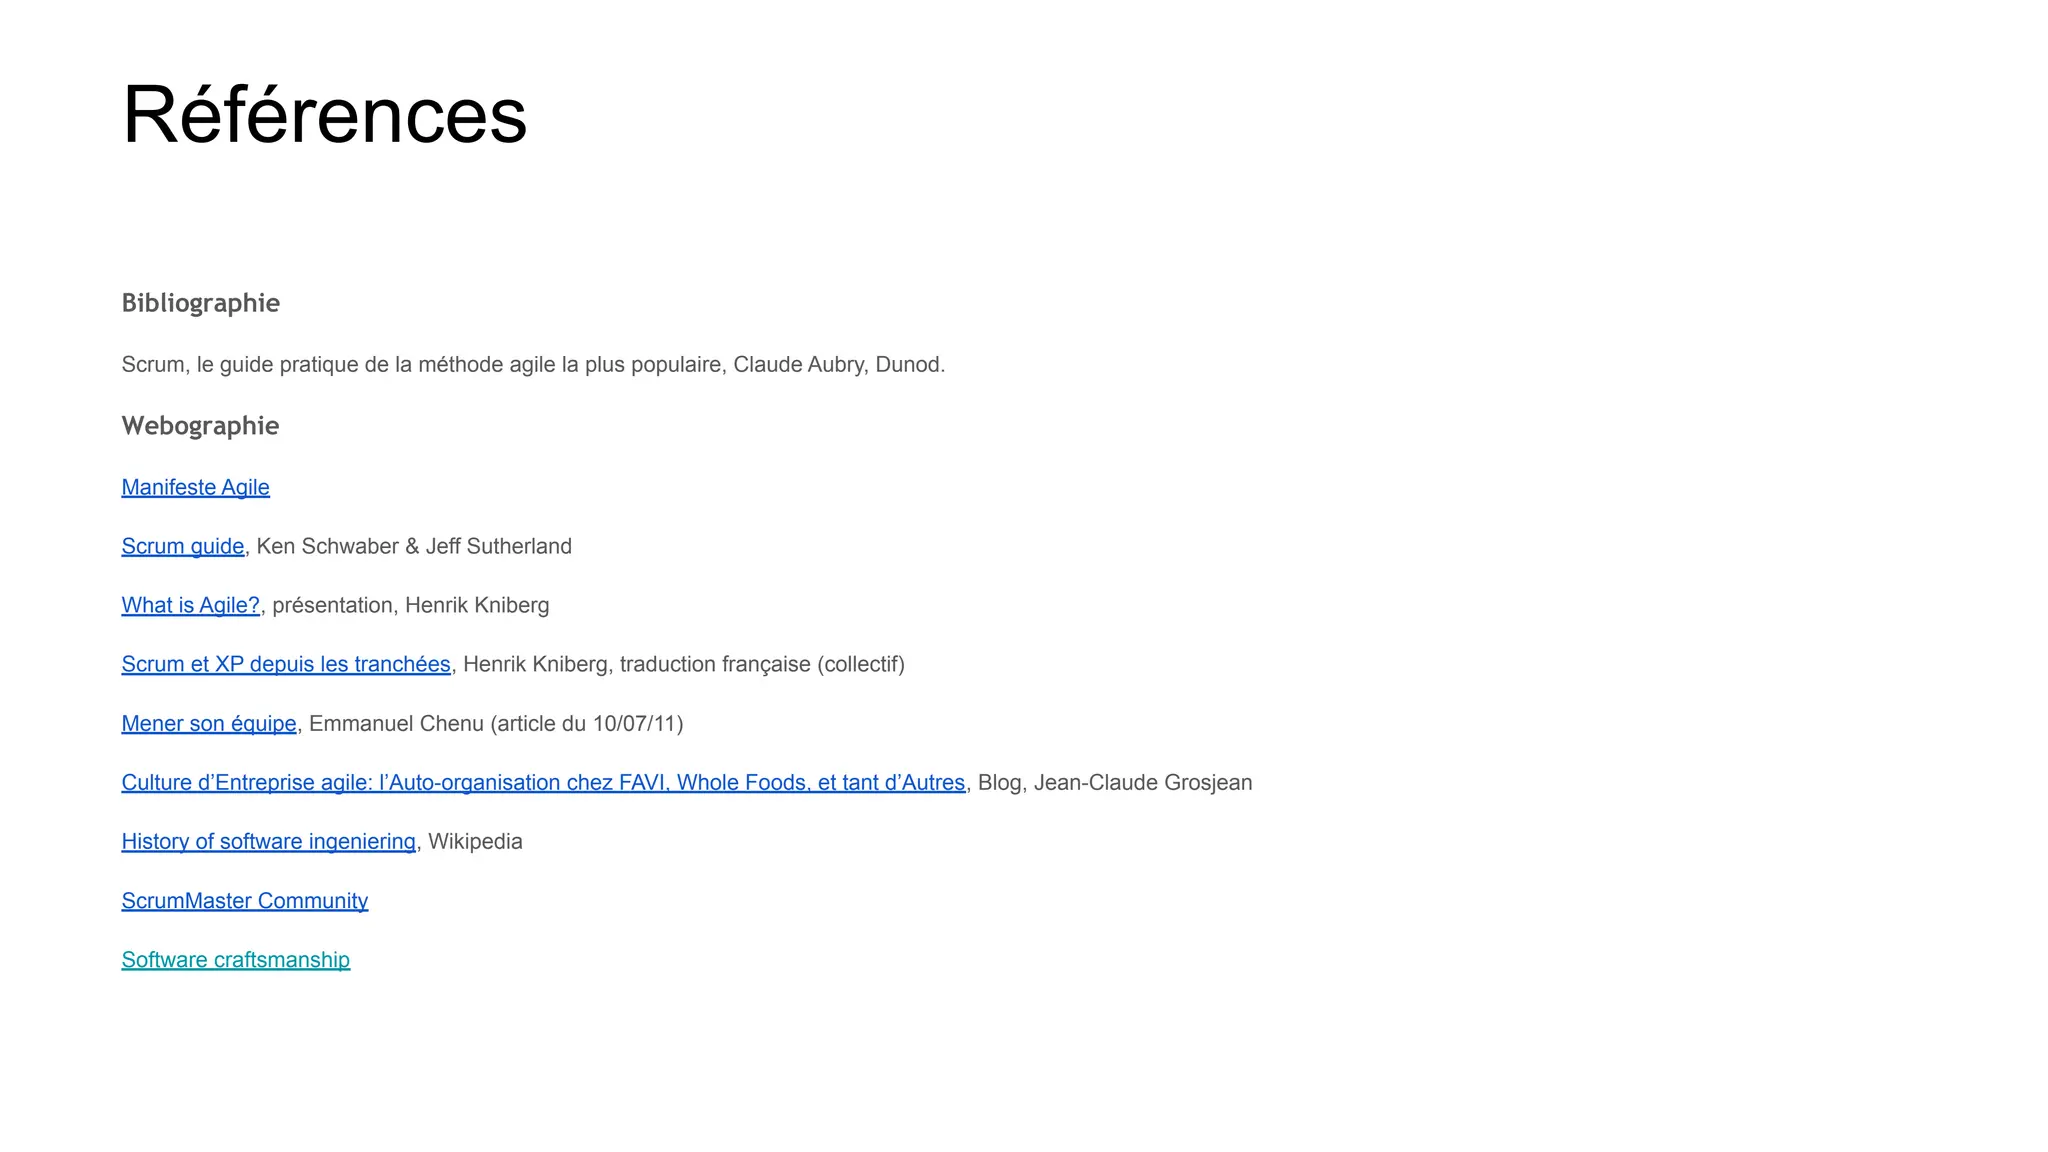Screen dimensions: 2048x1152
Task: Follow the Scrum et XP depuis les tranchées link
Action: tap(286, 664)
